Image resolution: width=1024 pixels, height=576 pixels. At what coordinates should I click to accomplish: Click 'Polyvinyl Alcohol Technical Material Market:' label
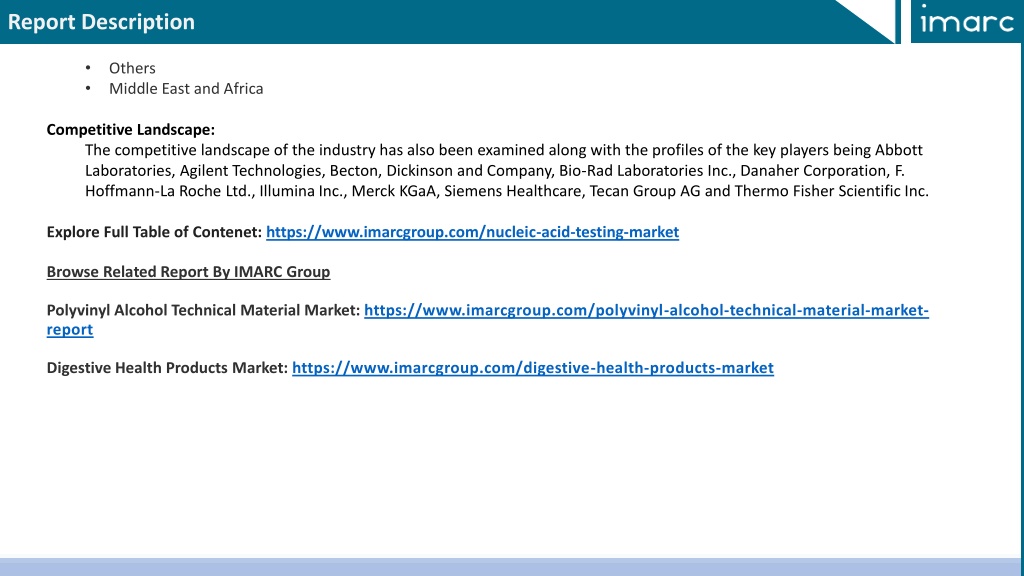click(203, 310)
